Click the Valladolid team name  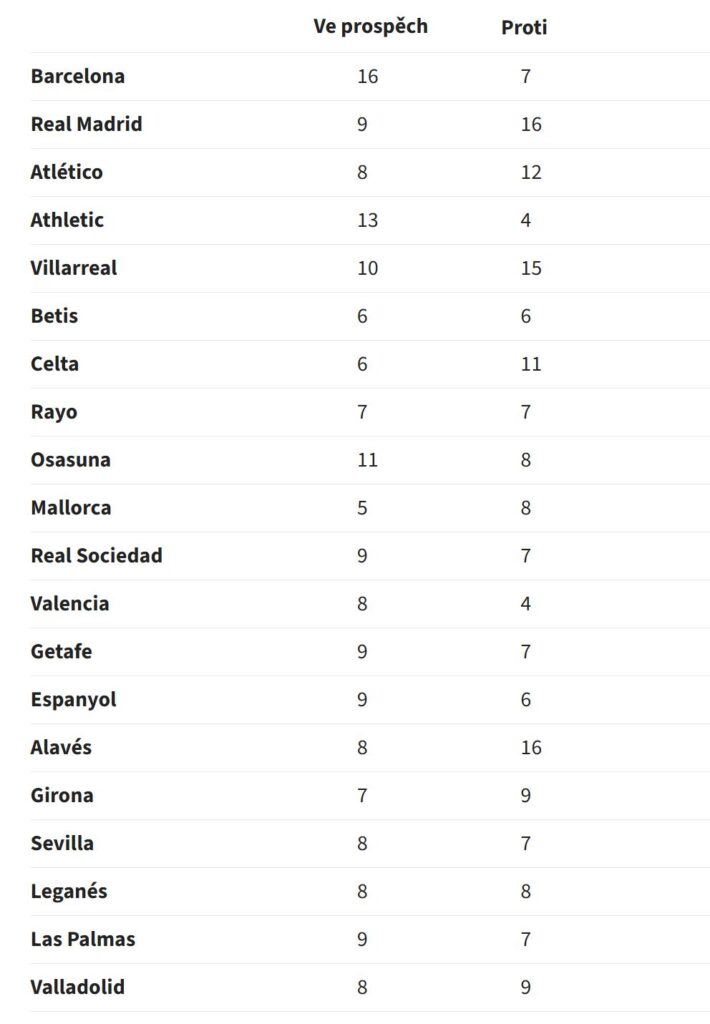pos(78,987)
